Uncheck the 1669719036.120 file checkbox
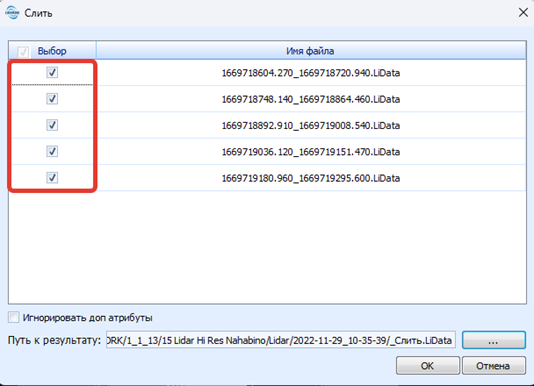The image size is (534, 386). click(52, 151)
